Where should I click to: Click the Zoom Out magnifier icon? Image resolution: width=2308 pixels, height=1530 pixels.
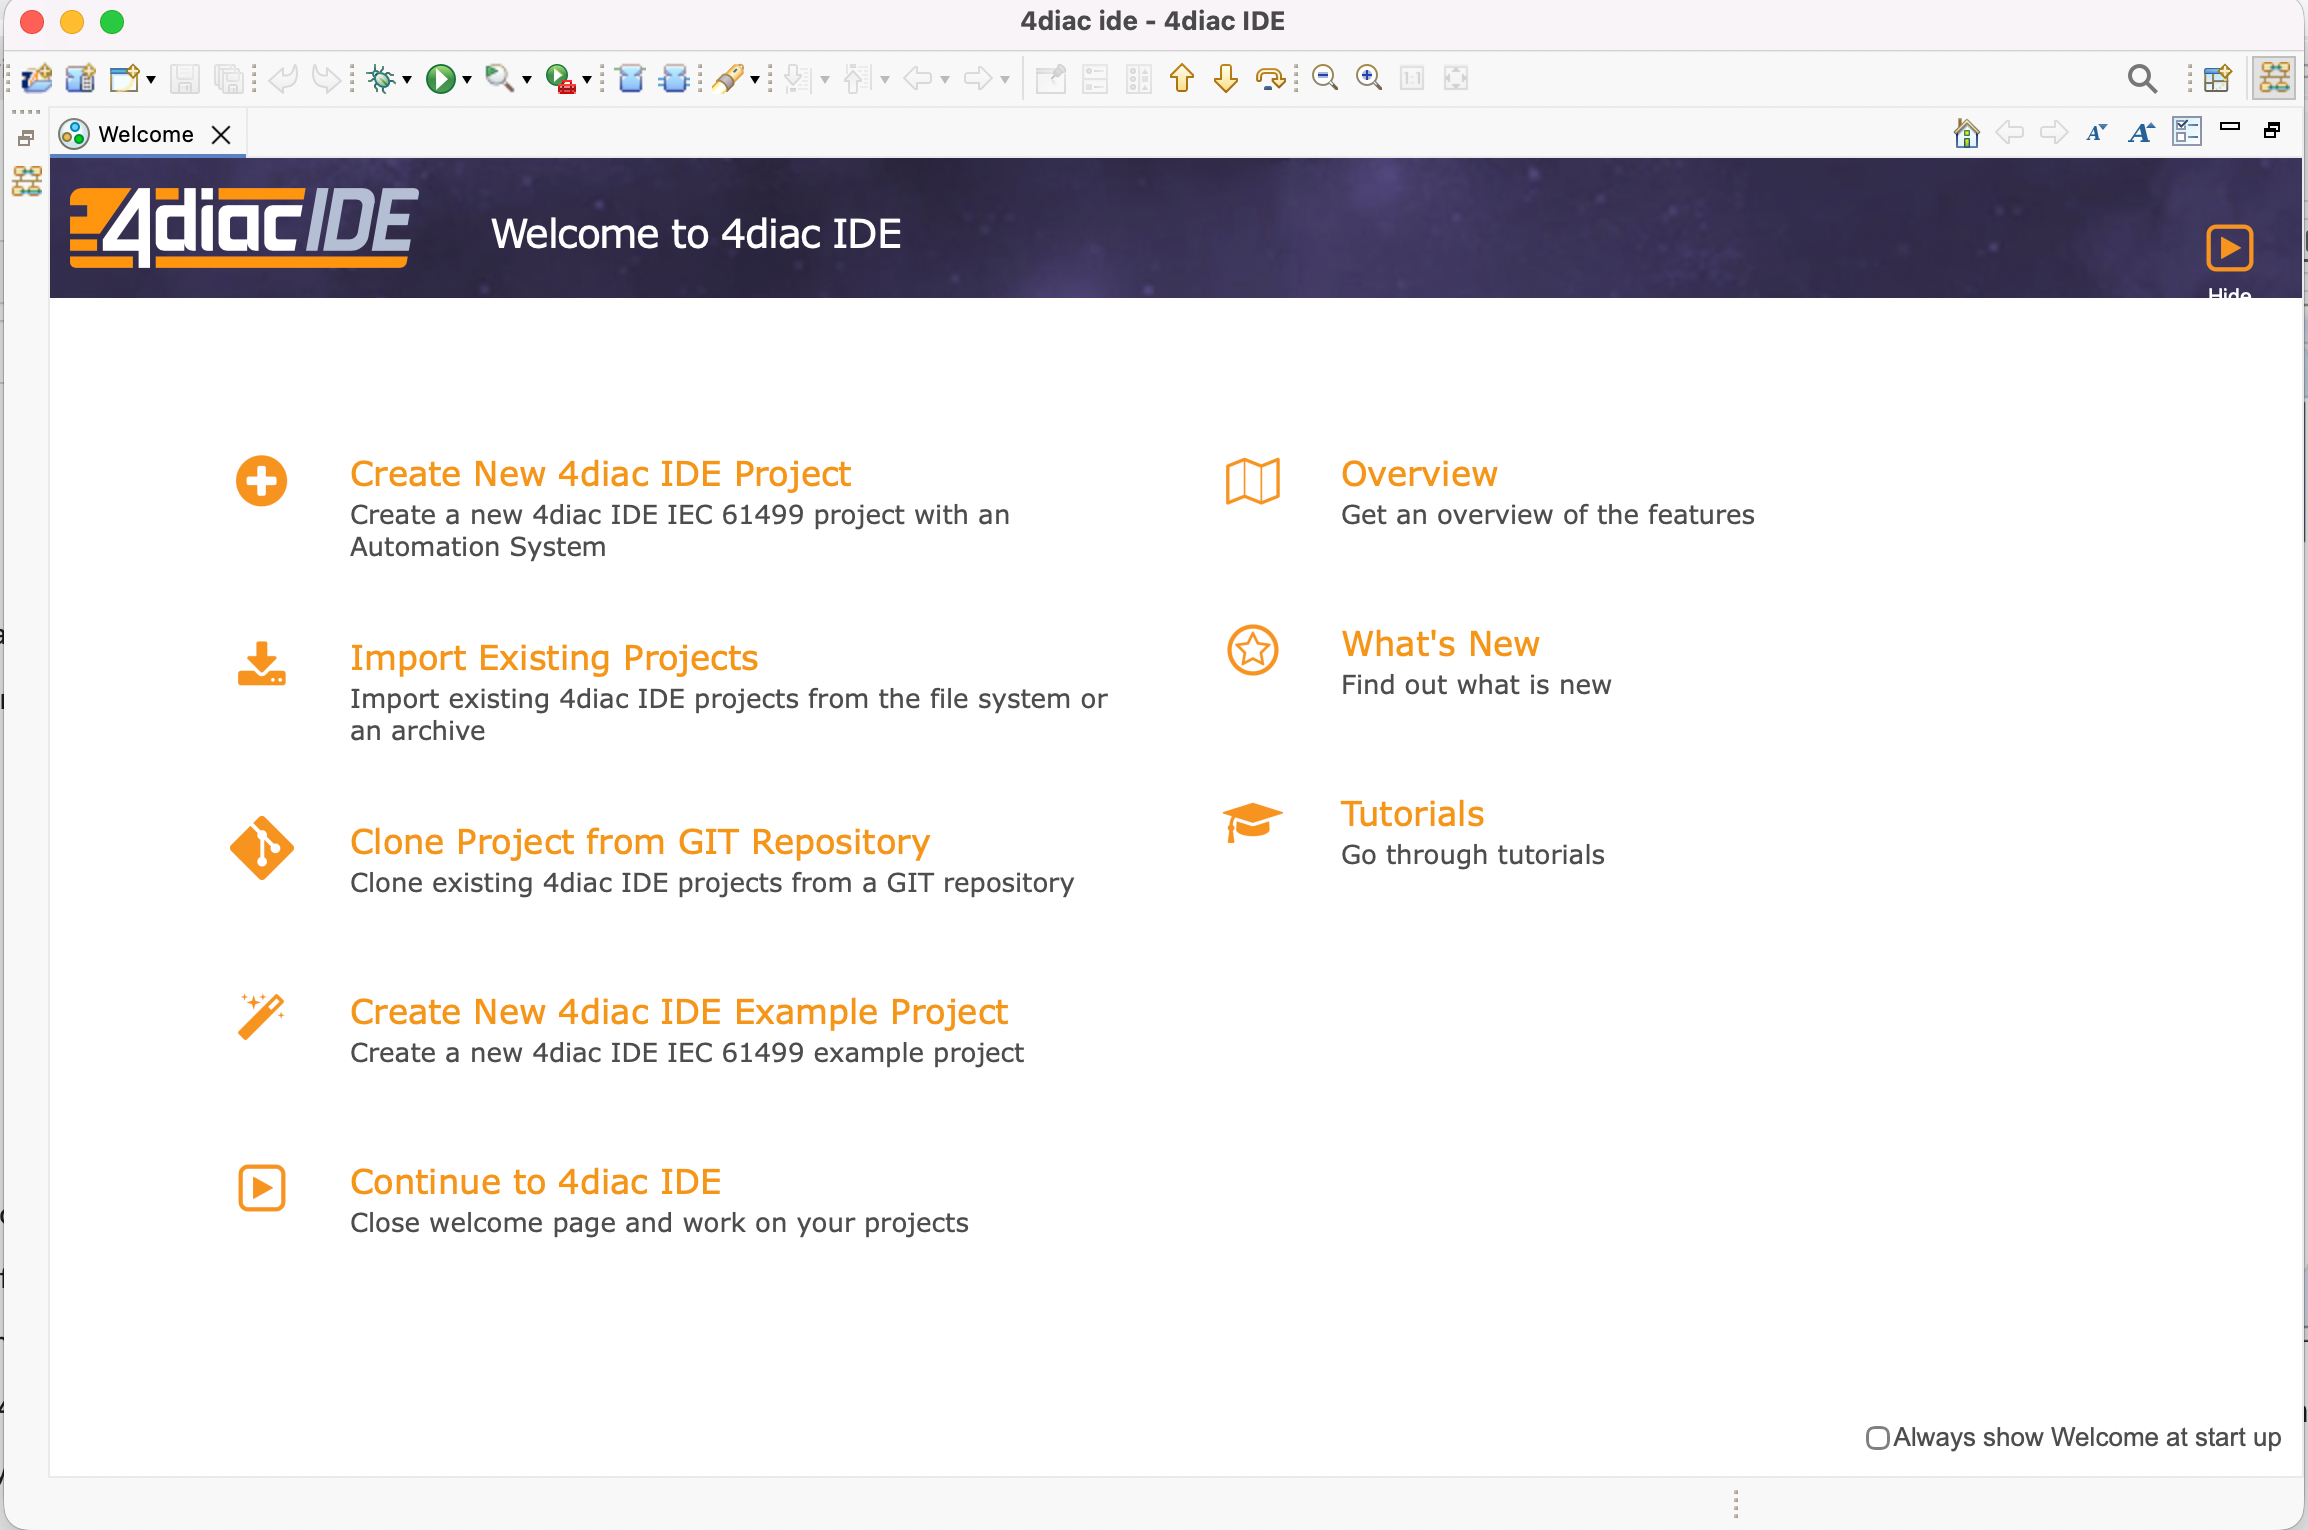1325,78
